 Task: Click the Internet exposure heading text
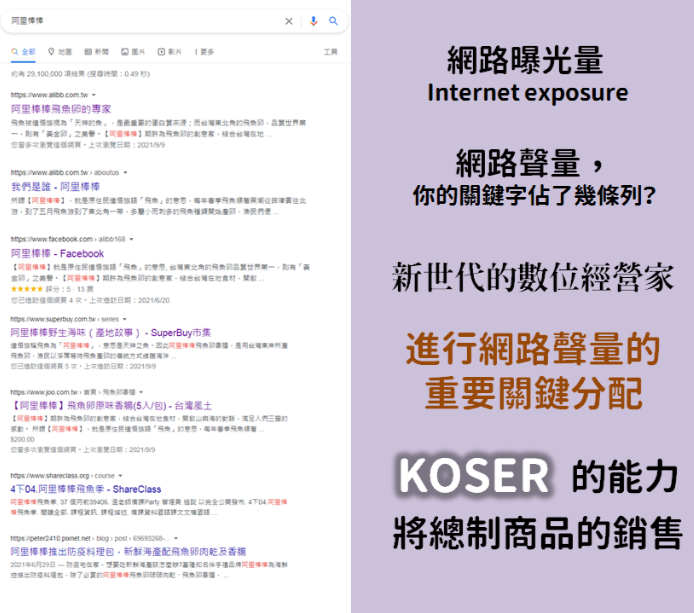[x=528, y=93]
